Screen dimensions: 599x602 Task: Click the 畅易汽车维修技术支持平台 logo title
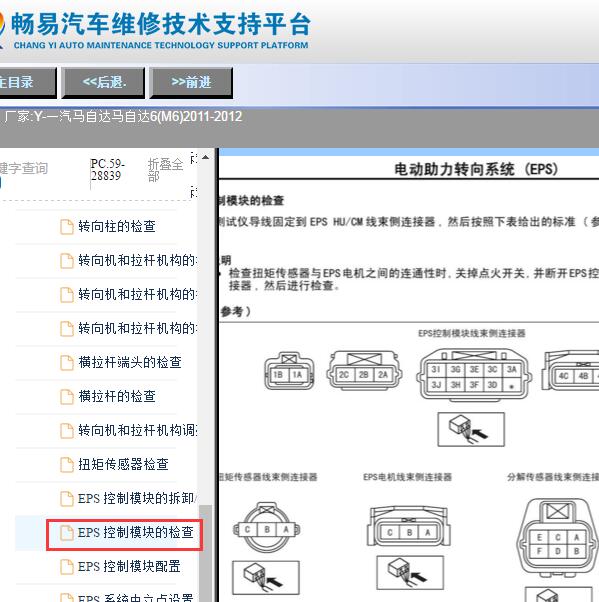coord(161,24)
